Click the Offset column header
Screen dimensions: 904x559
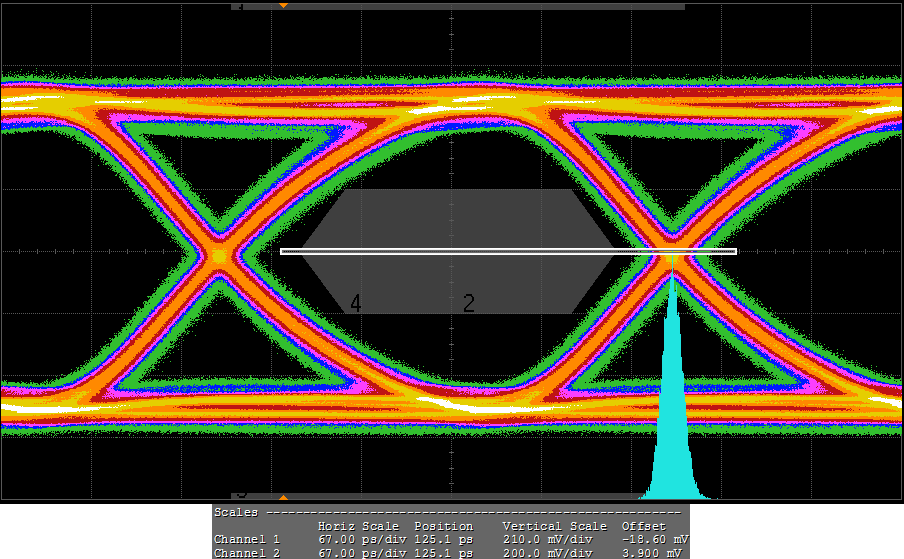(643, 526)
